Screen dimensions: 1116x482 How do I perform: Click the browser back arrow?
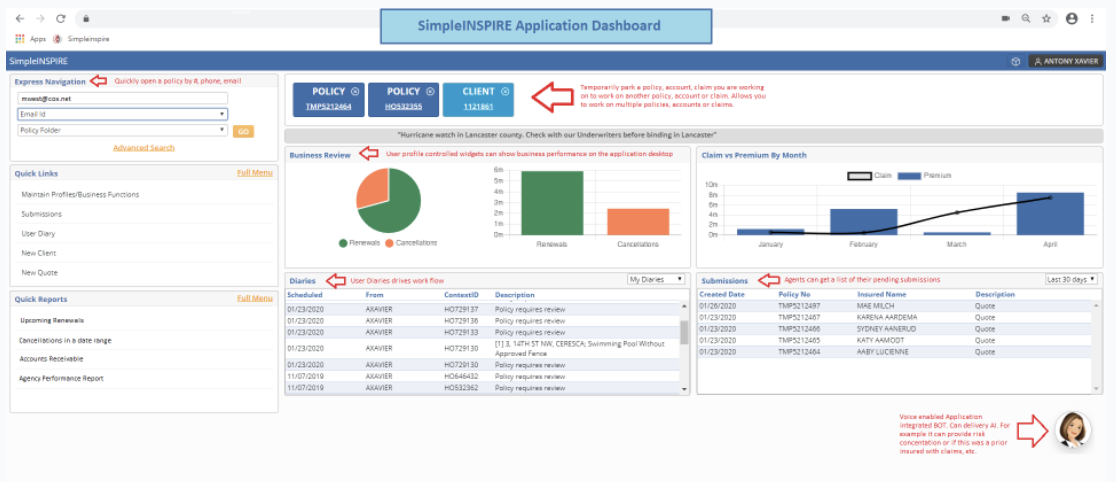tap(19, 19)
